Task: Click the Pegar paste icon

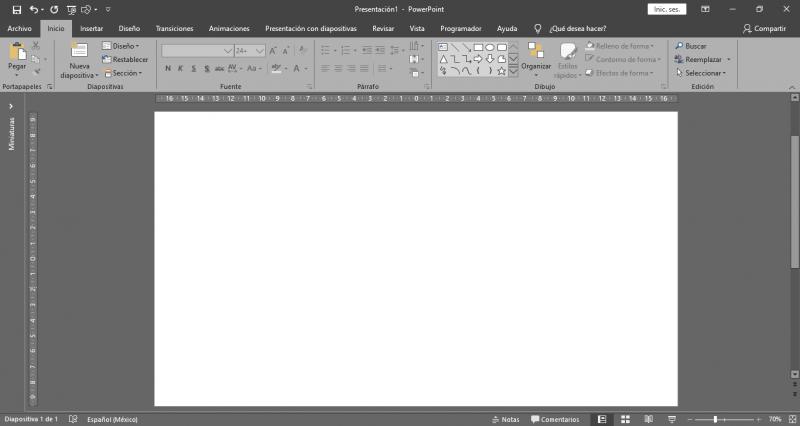Action: point(17,51)
